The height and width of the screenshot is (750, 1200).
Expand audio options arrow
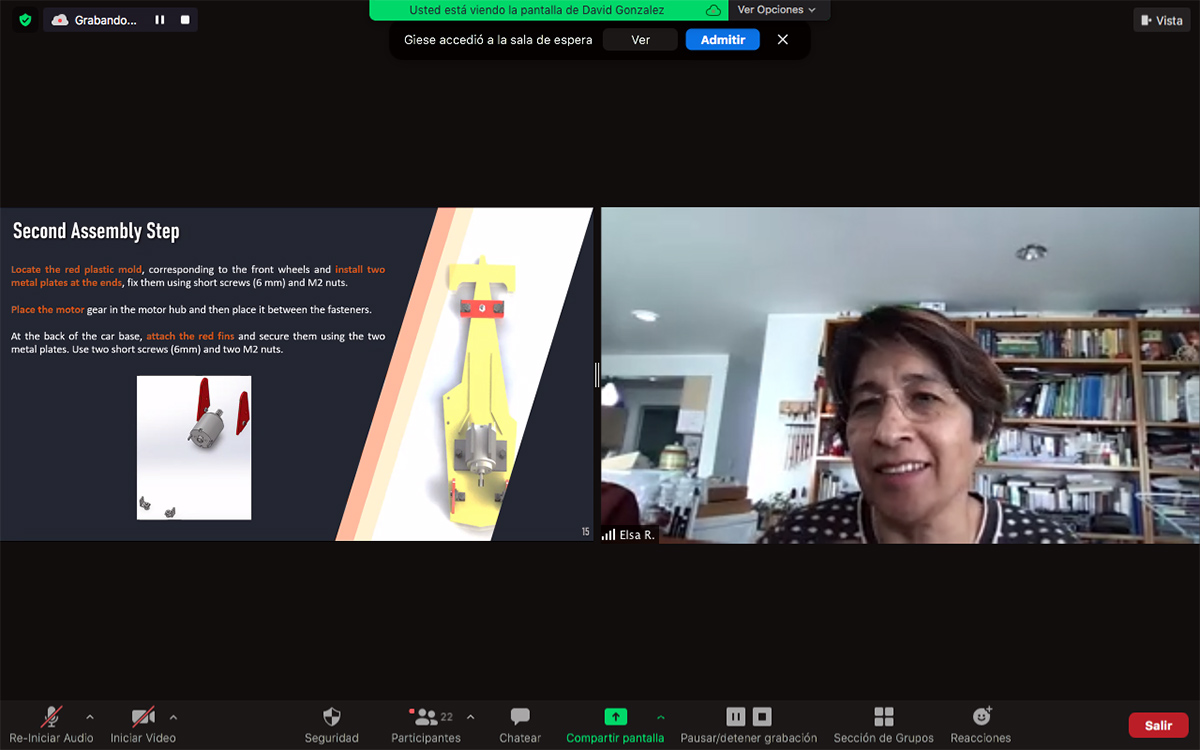(90, 717)
